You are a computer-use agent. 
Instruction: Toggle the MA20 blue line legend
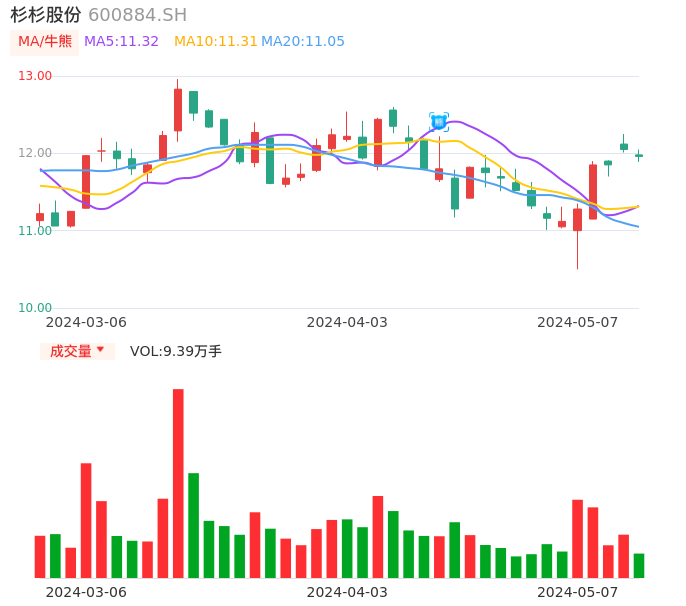pyautogui.click(x=303, y=42)
